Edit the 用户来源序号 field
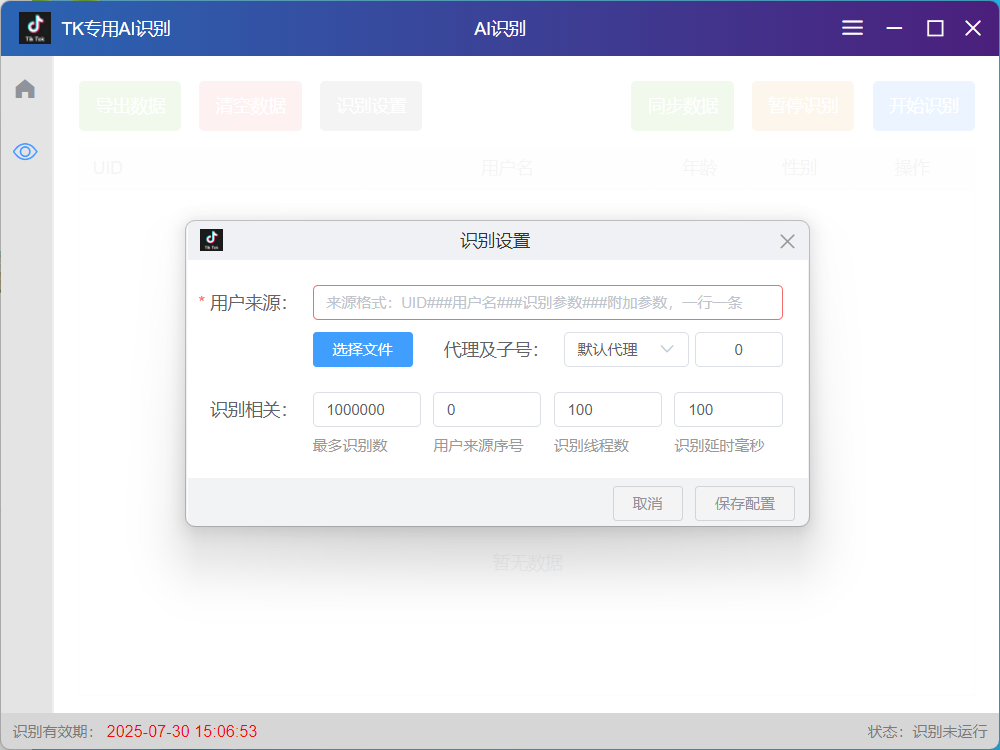This screenshot has width=1000, height=750. (x=487, y=409)
